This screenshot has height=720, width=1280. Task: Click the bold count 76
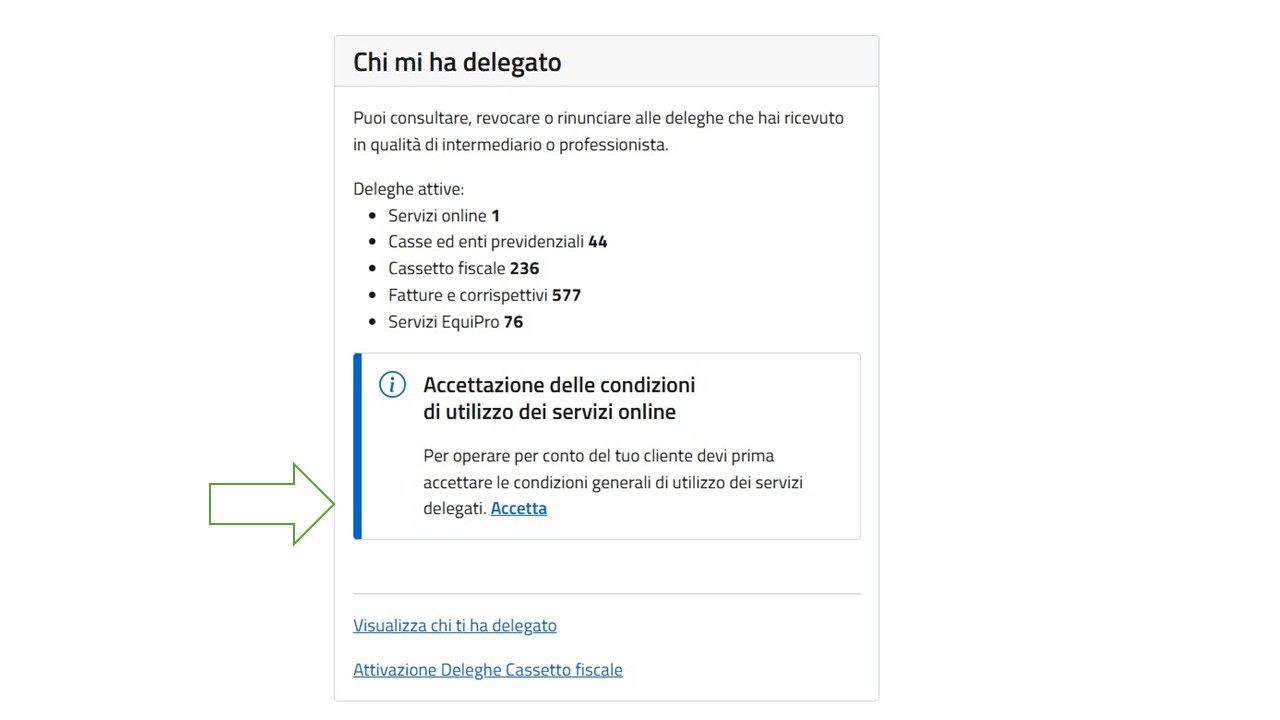[513, 322]
